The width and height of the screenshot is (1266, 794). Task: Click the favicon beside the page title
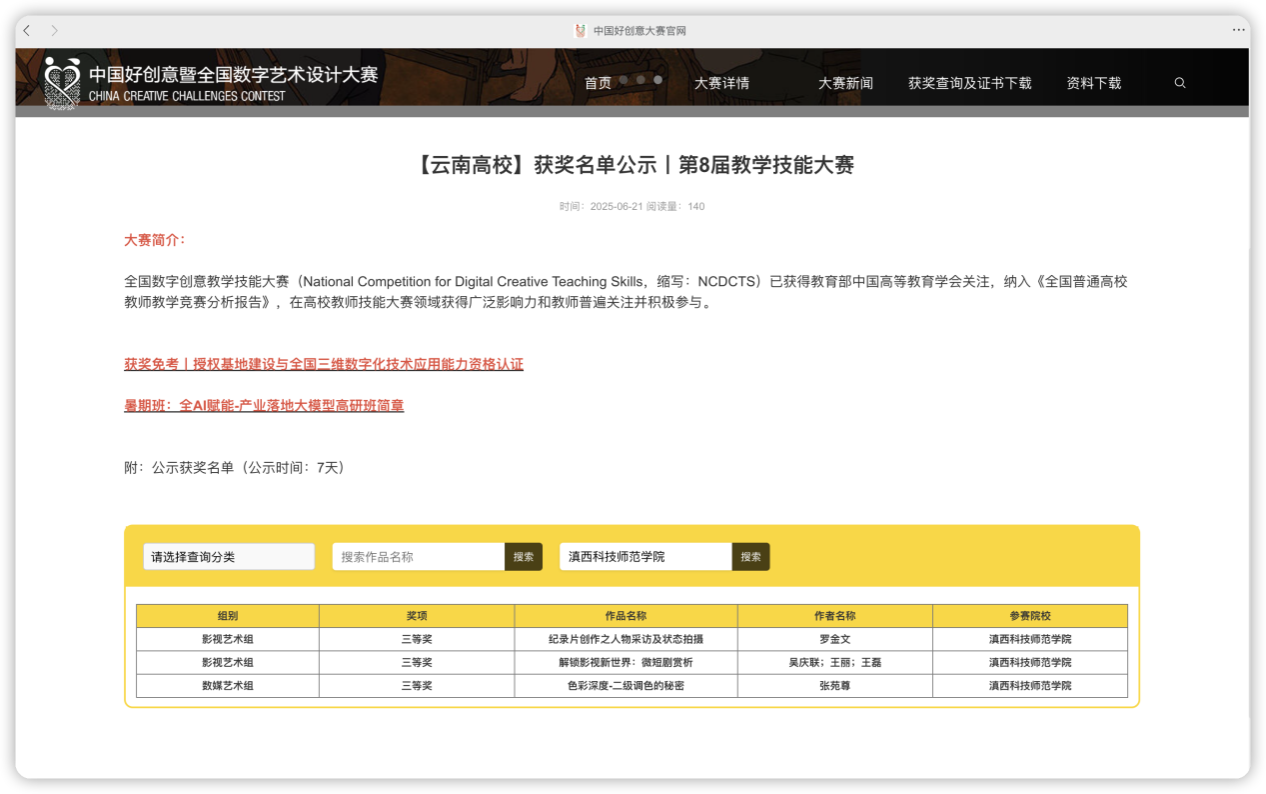580,31
